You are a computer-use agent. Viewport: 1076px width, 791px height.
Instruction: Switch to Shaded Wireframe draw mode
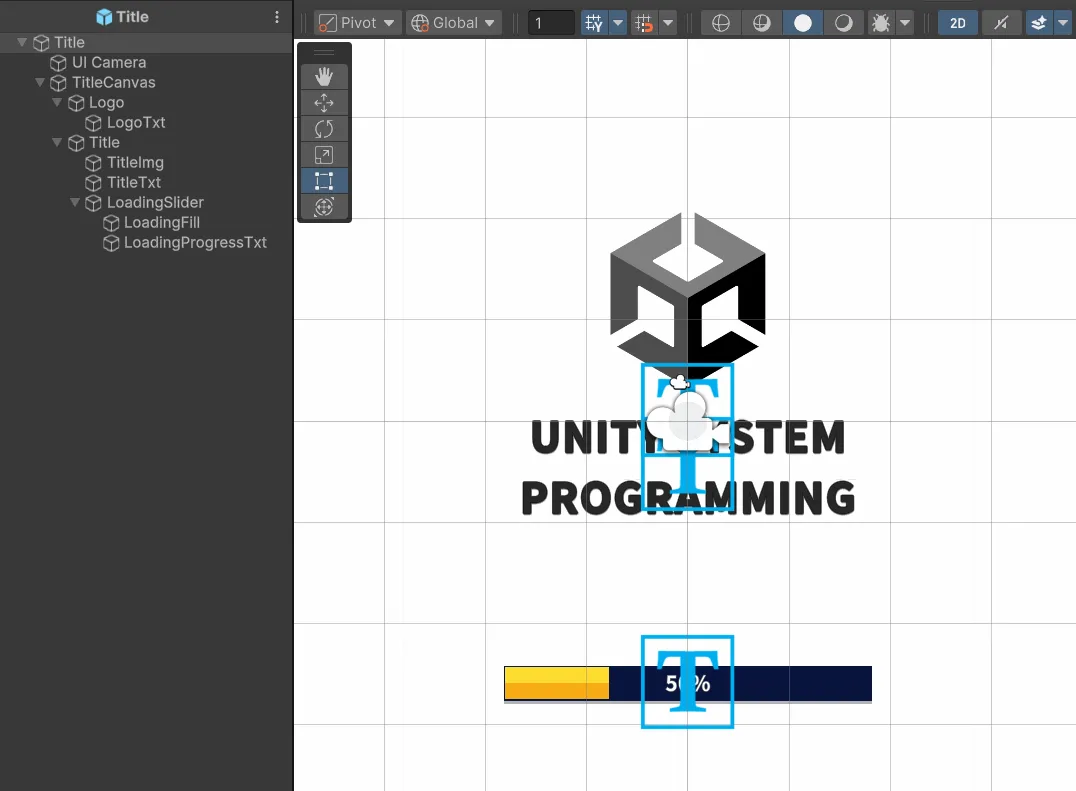(762, 23)
